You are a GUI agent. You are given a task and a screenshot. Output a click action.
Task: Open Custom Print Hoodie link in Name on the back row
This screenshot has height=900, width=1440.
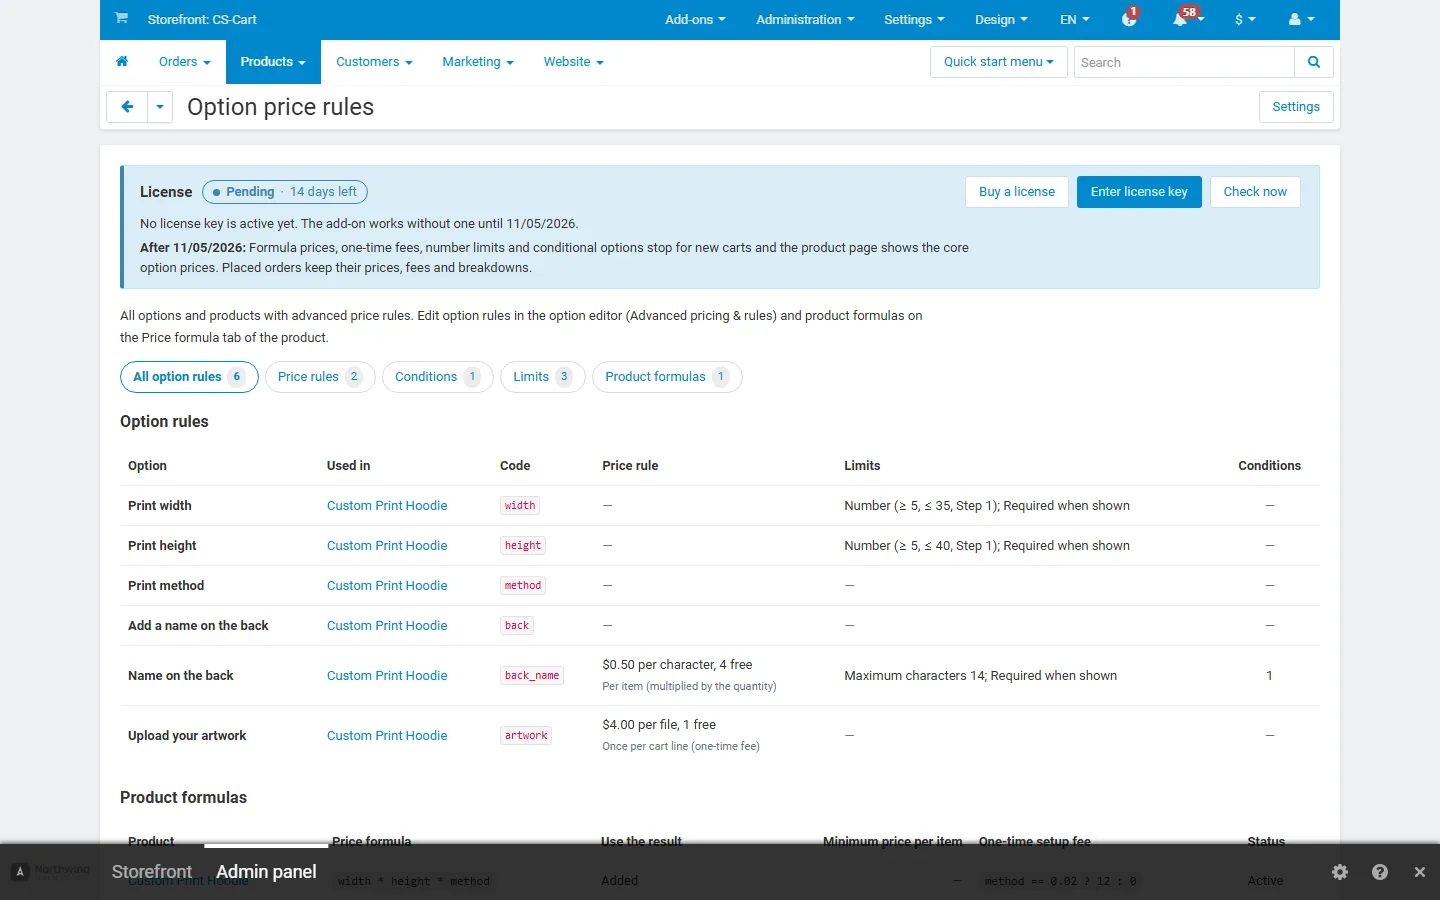tap(387, 676)
